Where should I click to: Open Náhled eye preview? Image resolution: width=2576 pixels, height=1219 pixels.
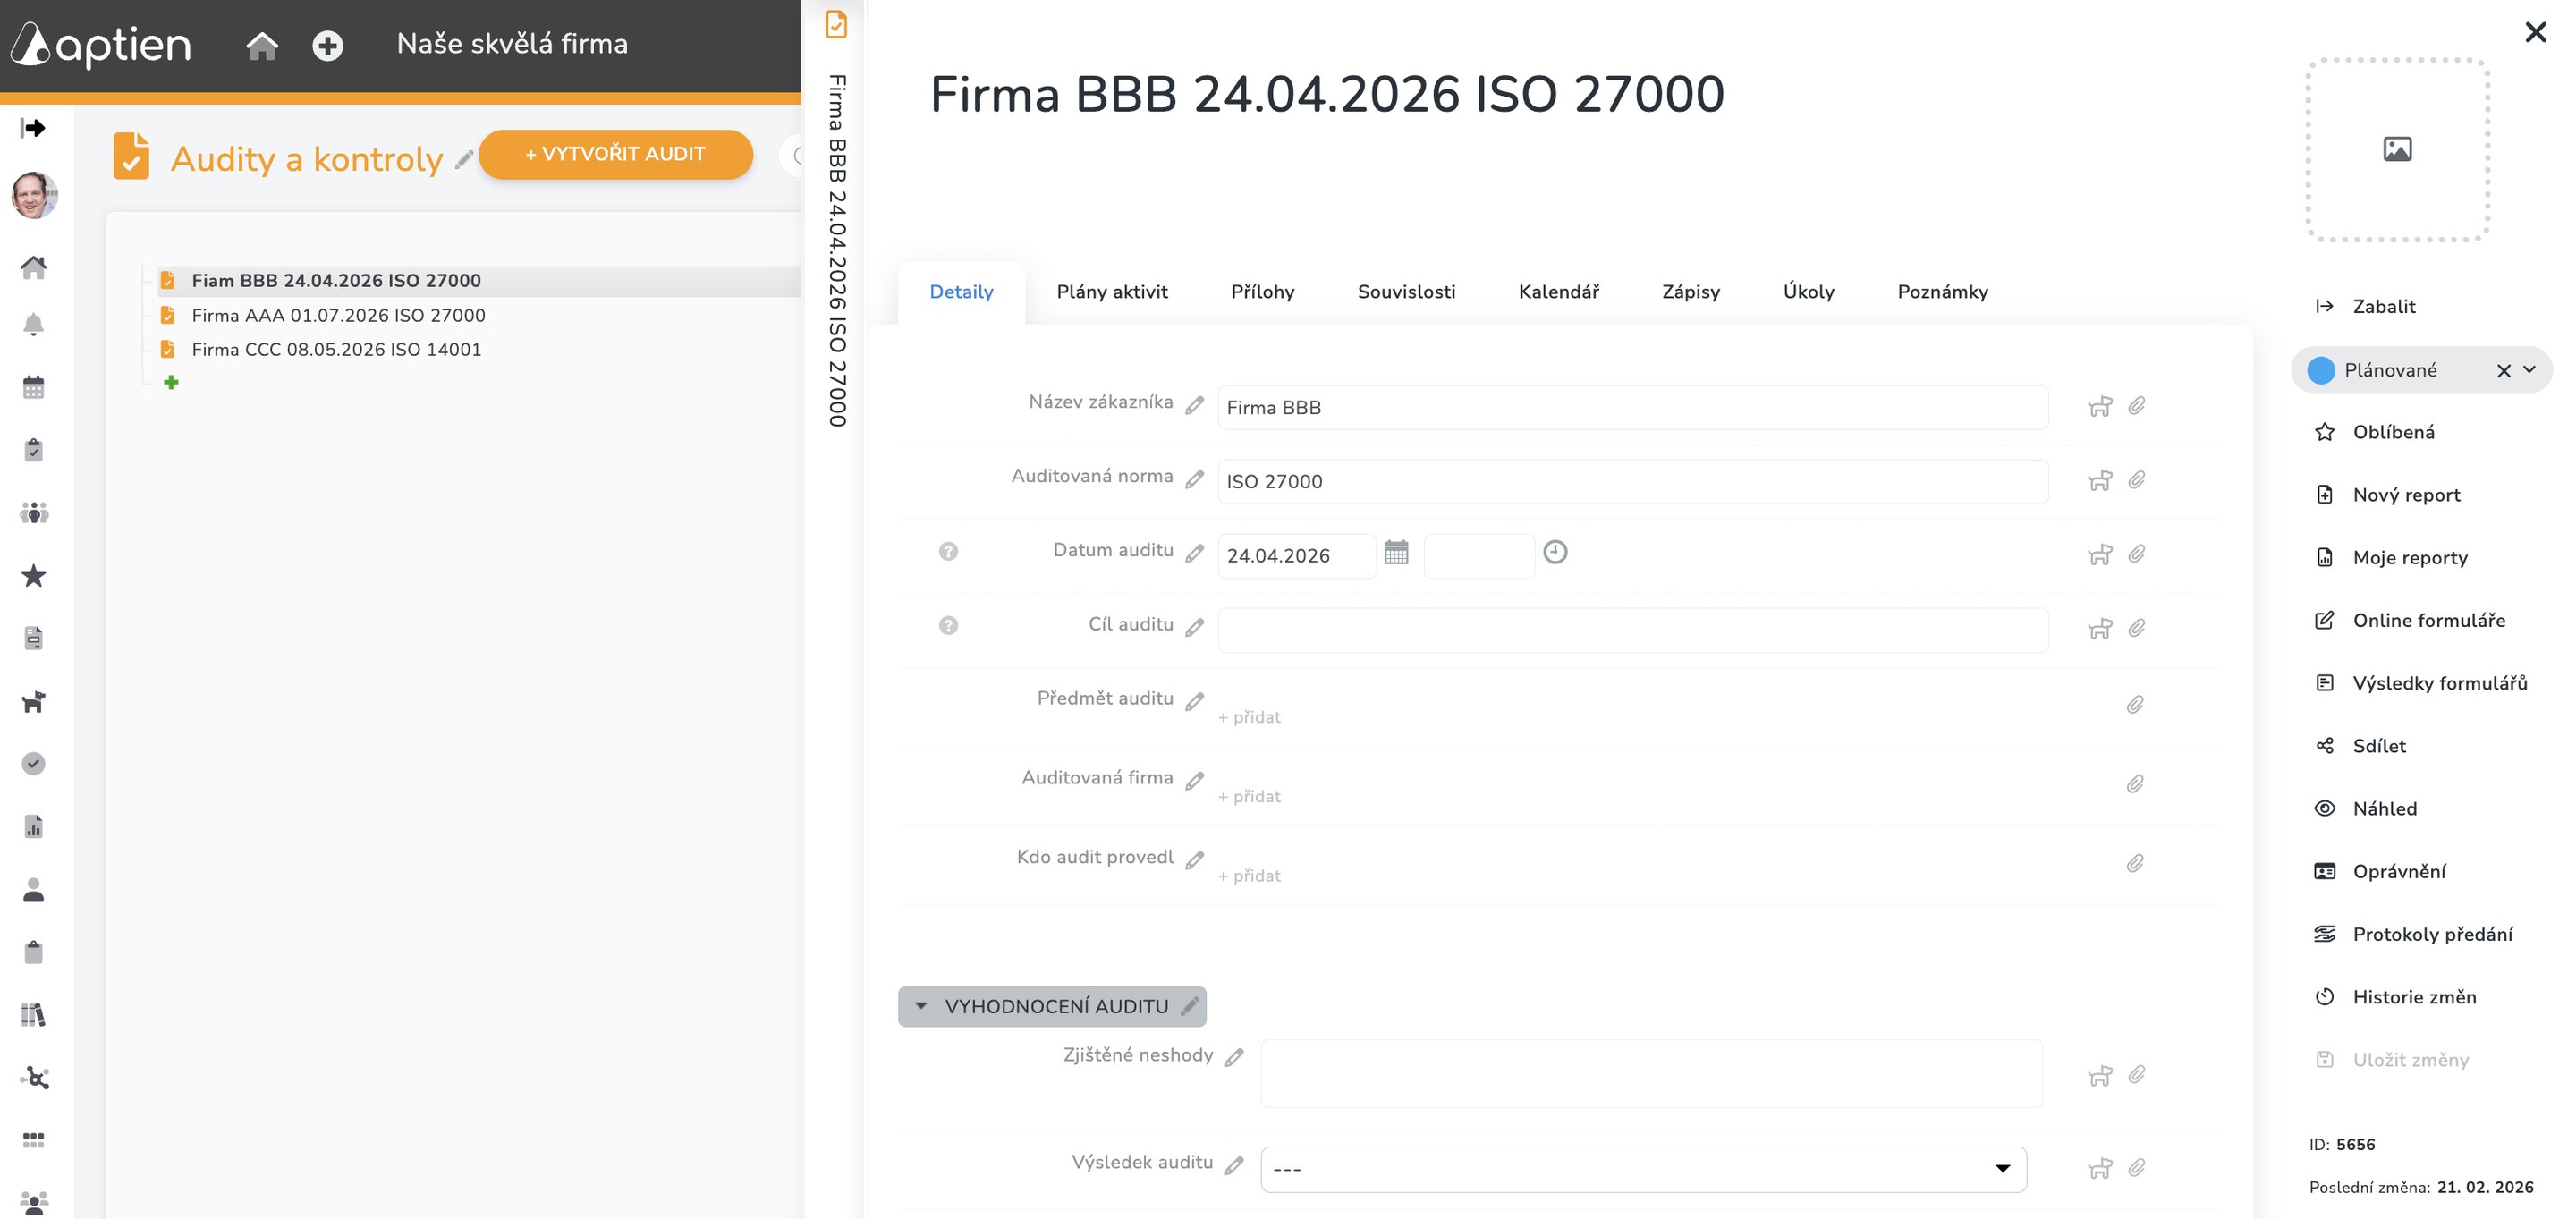point(2383,808)
